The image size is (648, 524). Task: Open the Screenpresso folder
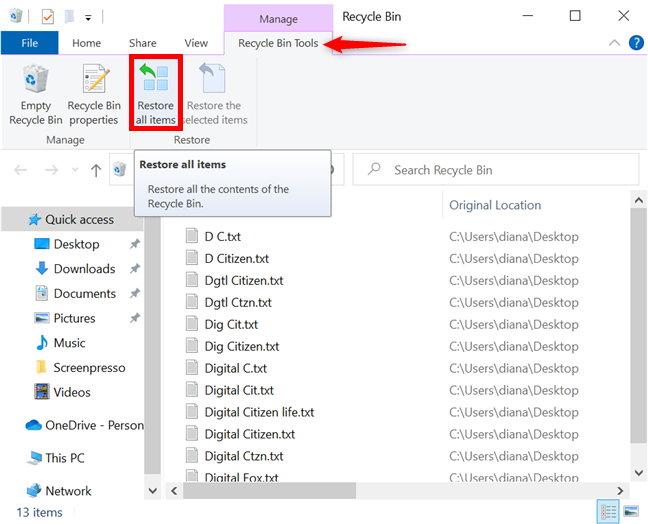click(81, 367)
